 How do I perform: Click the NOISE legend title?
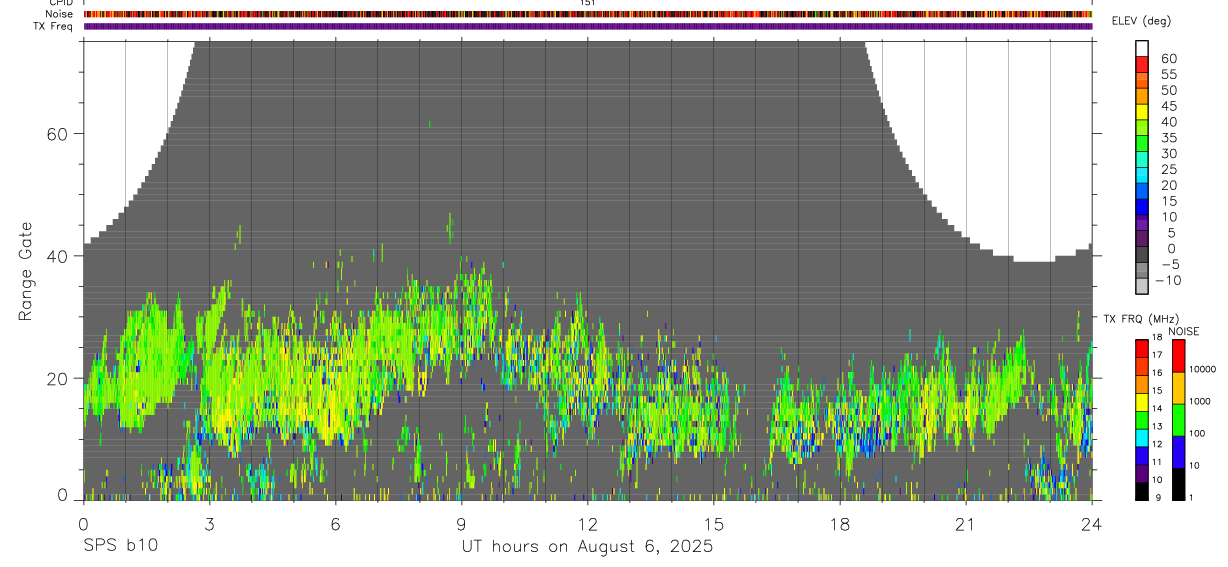(x=1184, y=331)
